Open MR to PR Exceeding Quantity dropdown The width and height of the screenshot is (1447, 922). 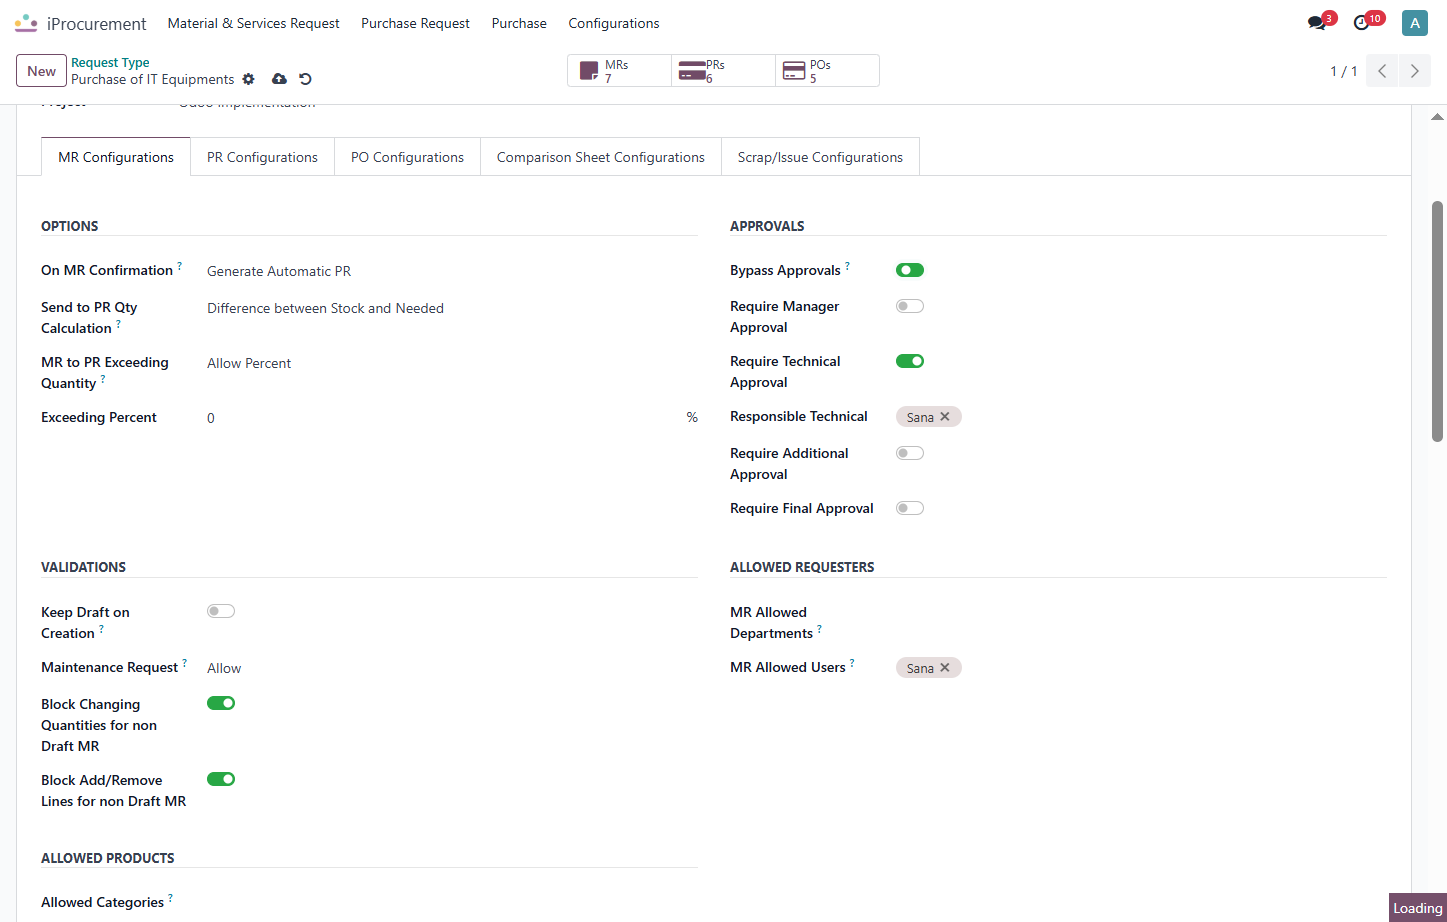point(452,363)
